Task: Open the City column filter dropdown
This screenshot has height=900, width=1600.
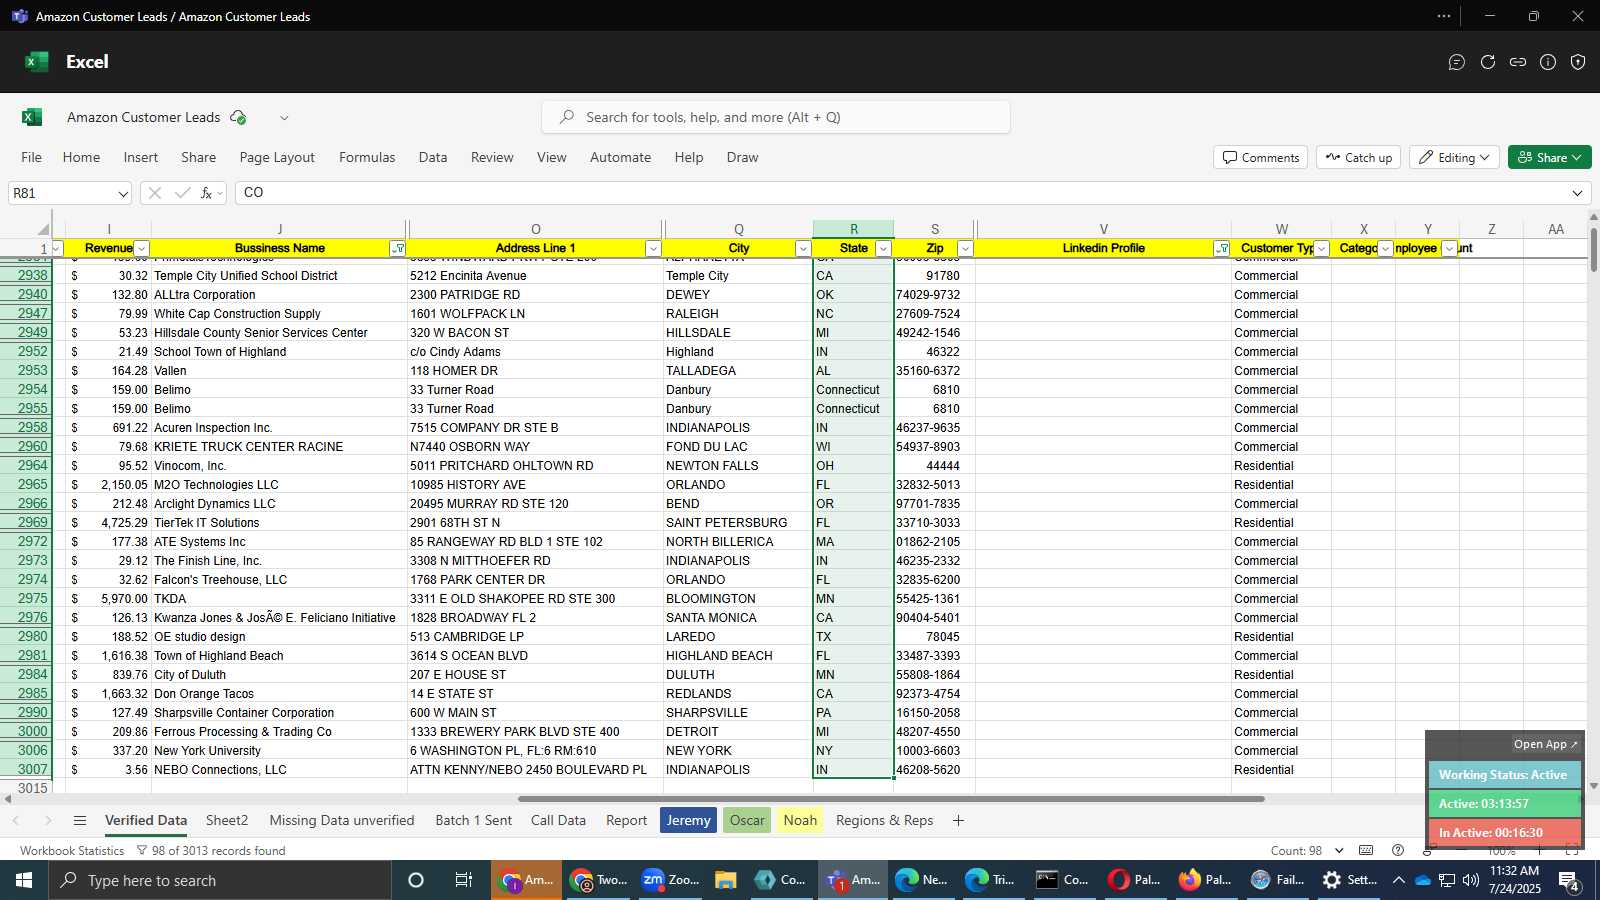Action: coord(803,248)
